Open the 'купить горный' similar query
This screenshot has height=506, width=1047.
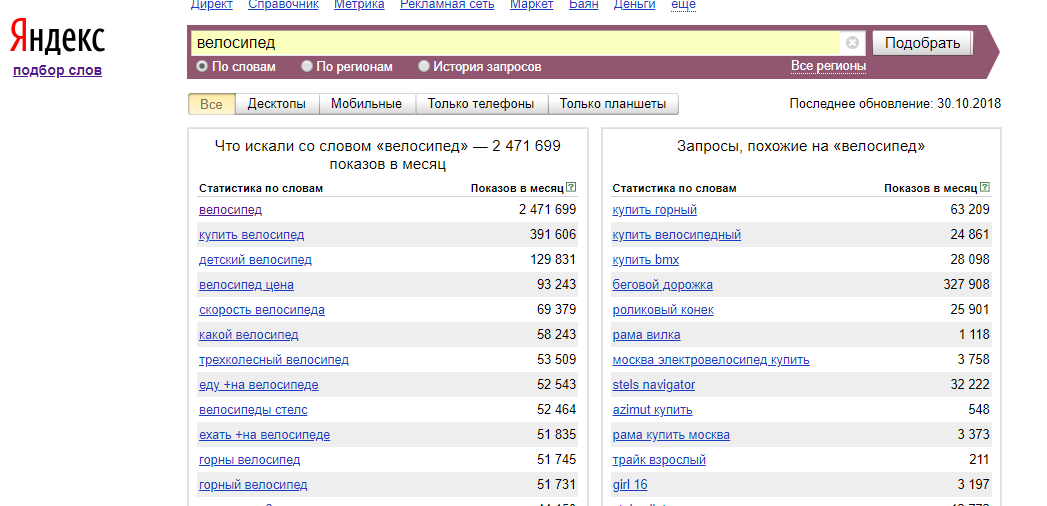coord(654,210)
